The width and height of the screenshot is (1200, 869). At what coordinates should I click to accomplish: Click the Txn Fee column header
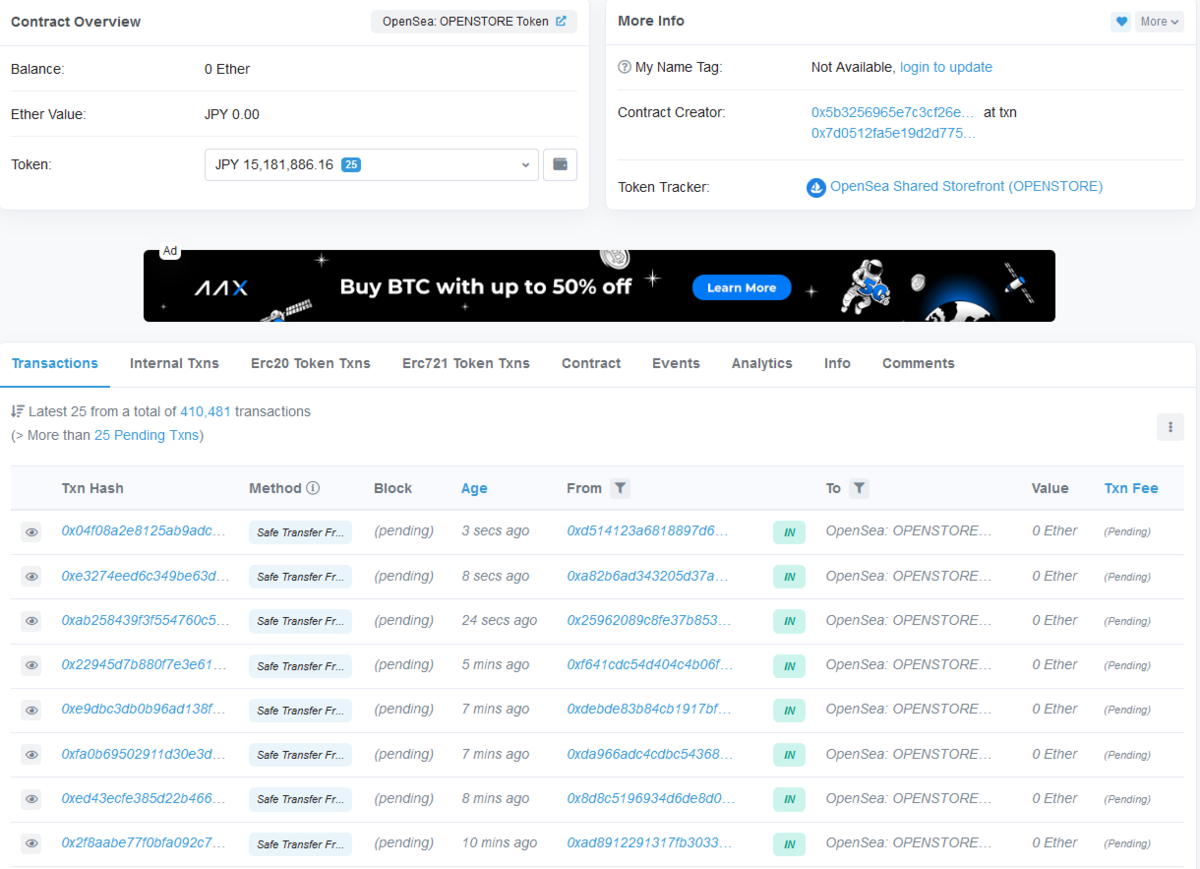(x=1131, y=488)
